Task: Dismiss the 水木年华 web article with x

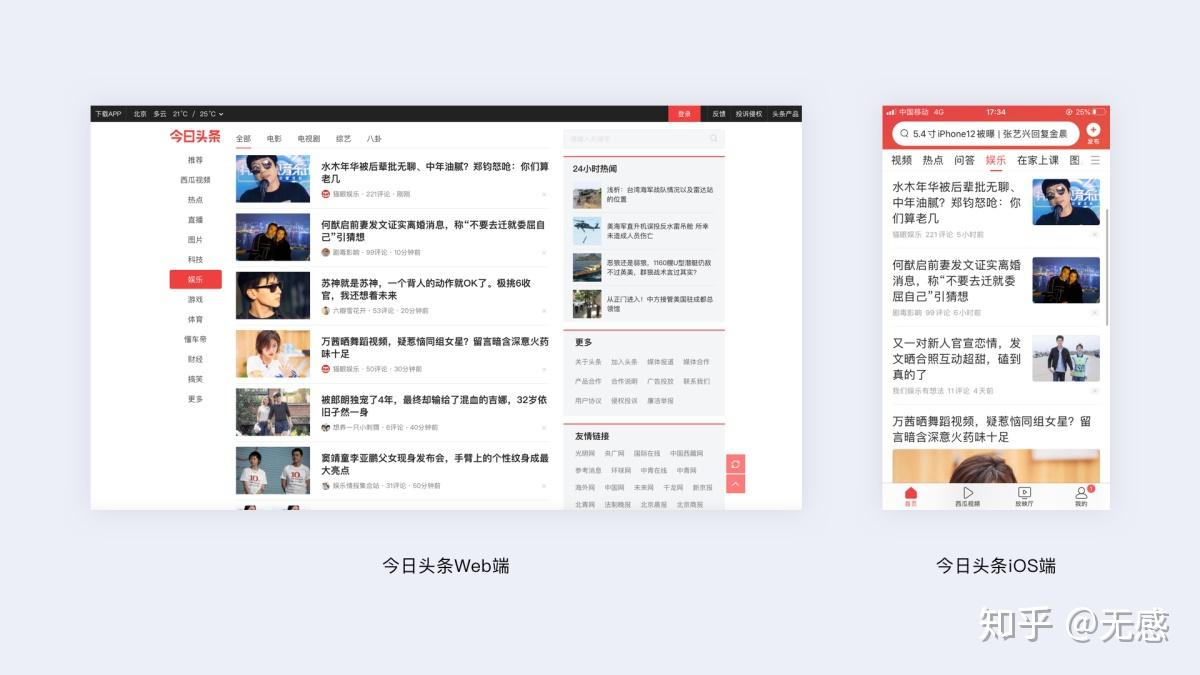Action: pyautogui.click(x=544, y=195)
